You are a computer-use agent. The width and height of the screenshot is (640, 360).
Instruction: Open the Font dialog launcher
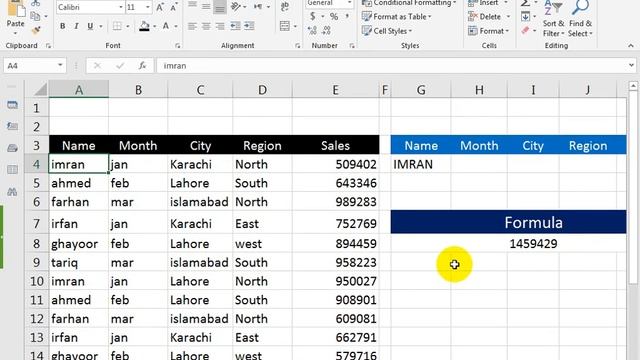click(x=178, y=46)
